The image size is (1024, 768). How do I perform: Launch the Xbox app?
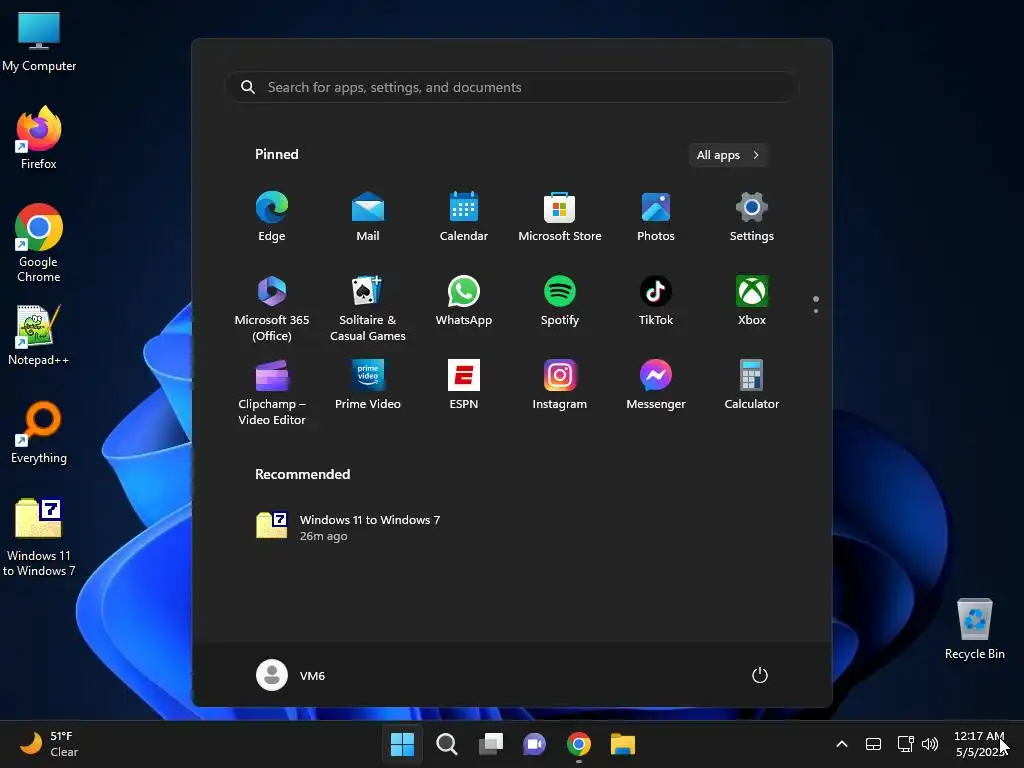(752, 301)
